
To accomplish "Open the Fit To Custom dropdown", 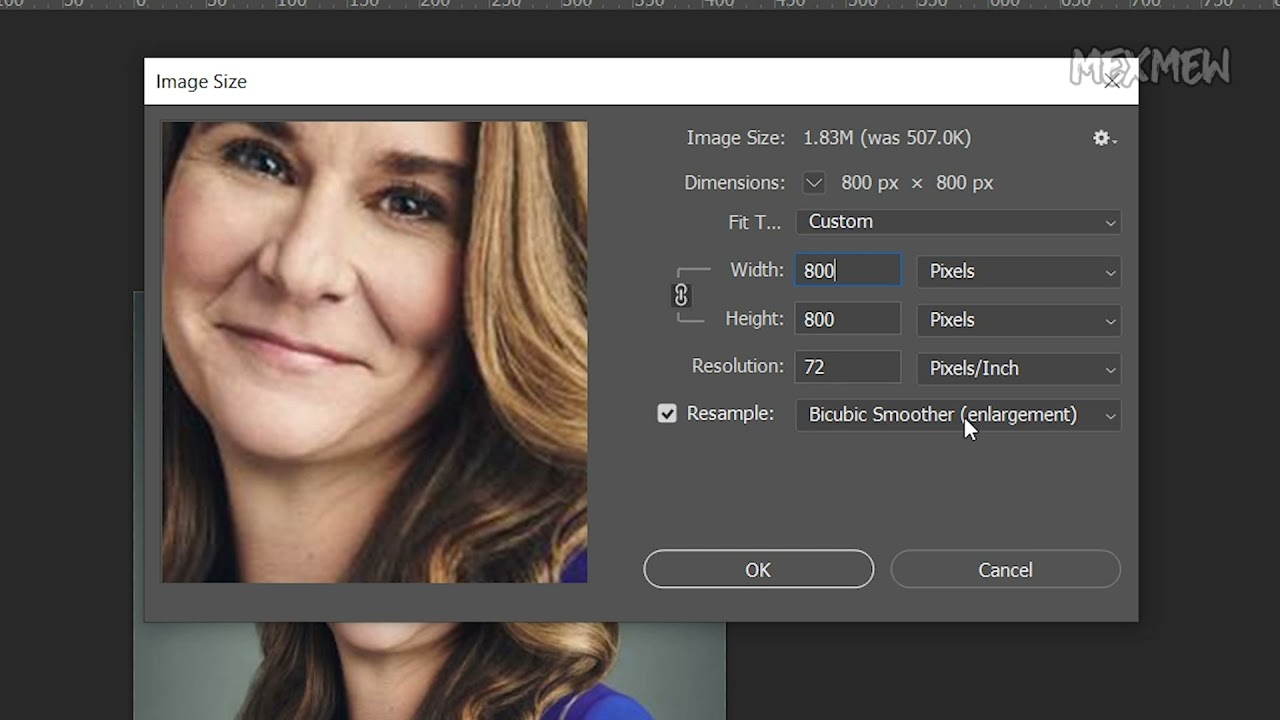I will 958,222.
